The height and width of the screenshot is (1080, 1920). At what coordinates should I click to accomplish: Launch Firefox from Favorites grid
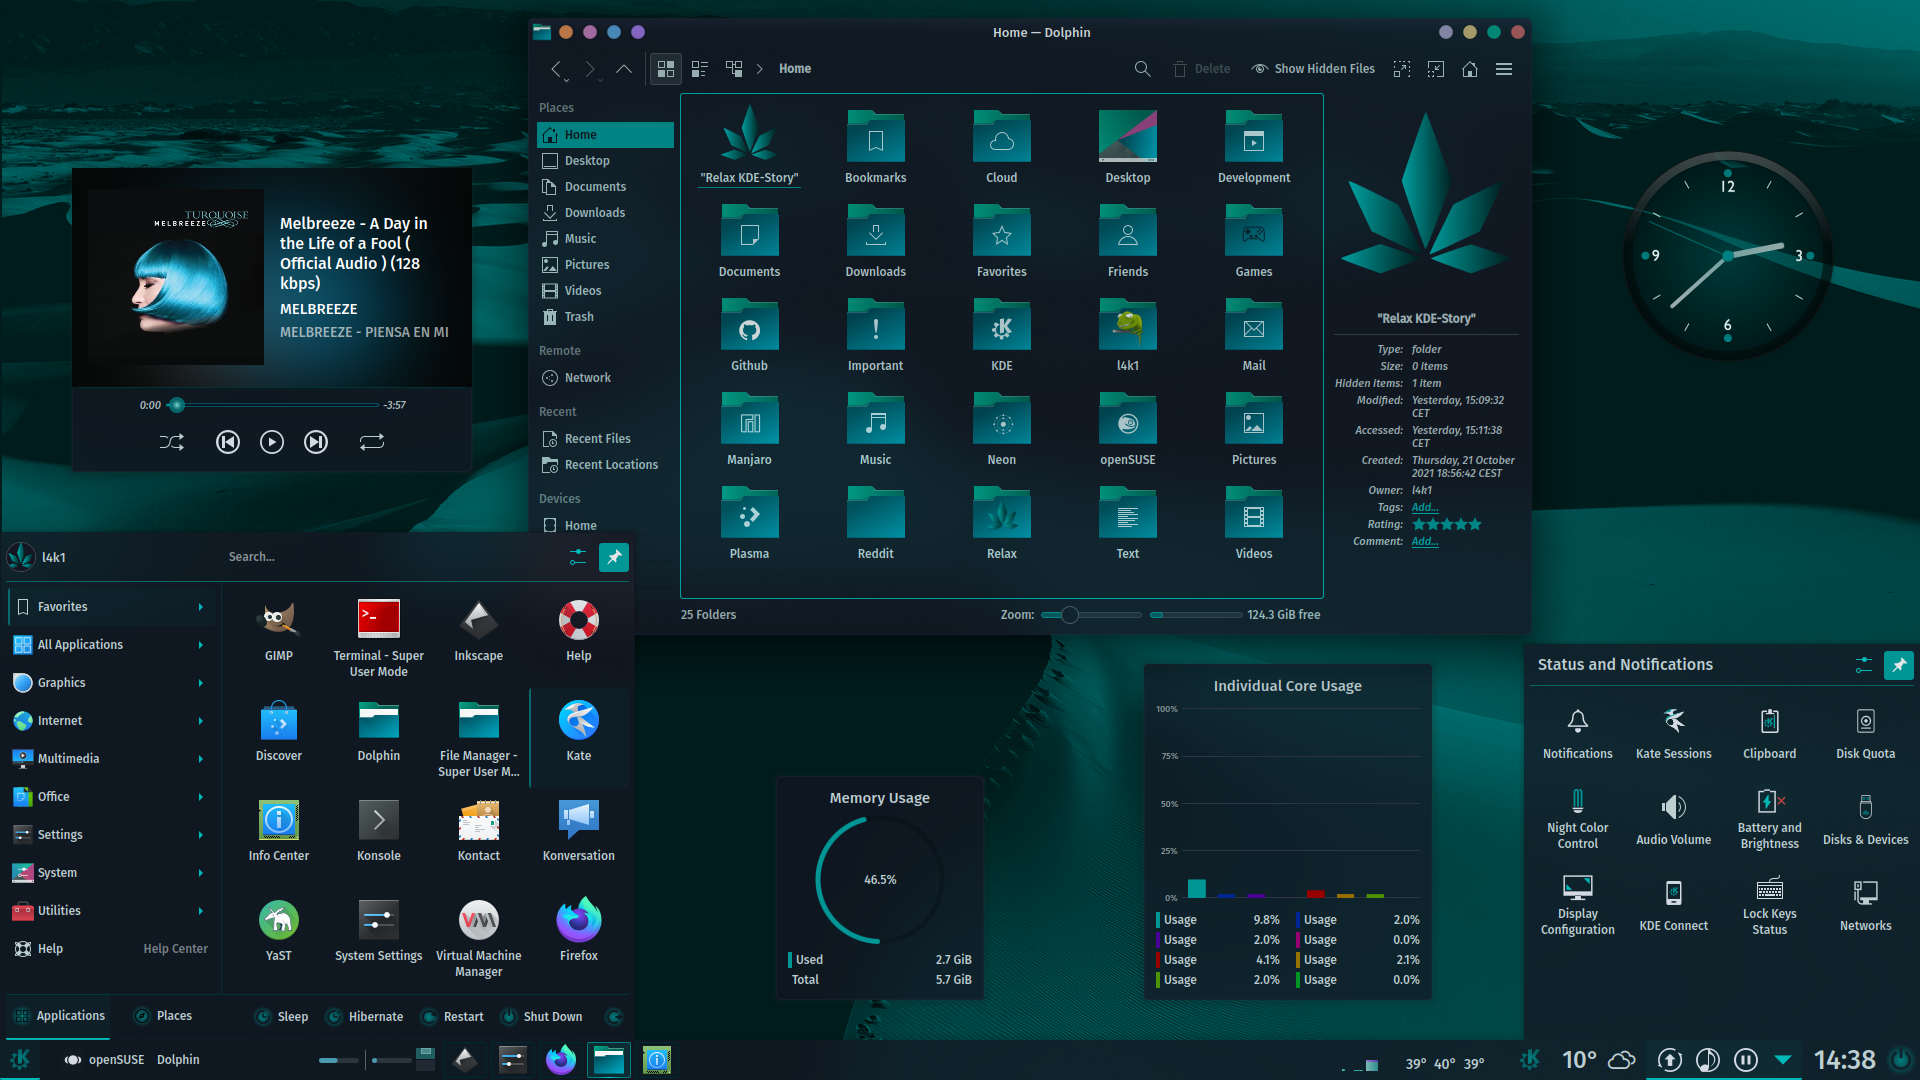pyautogui.click(x=579, y=931)
